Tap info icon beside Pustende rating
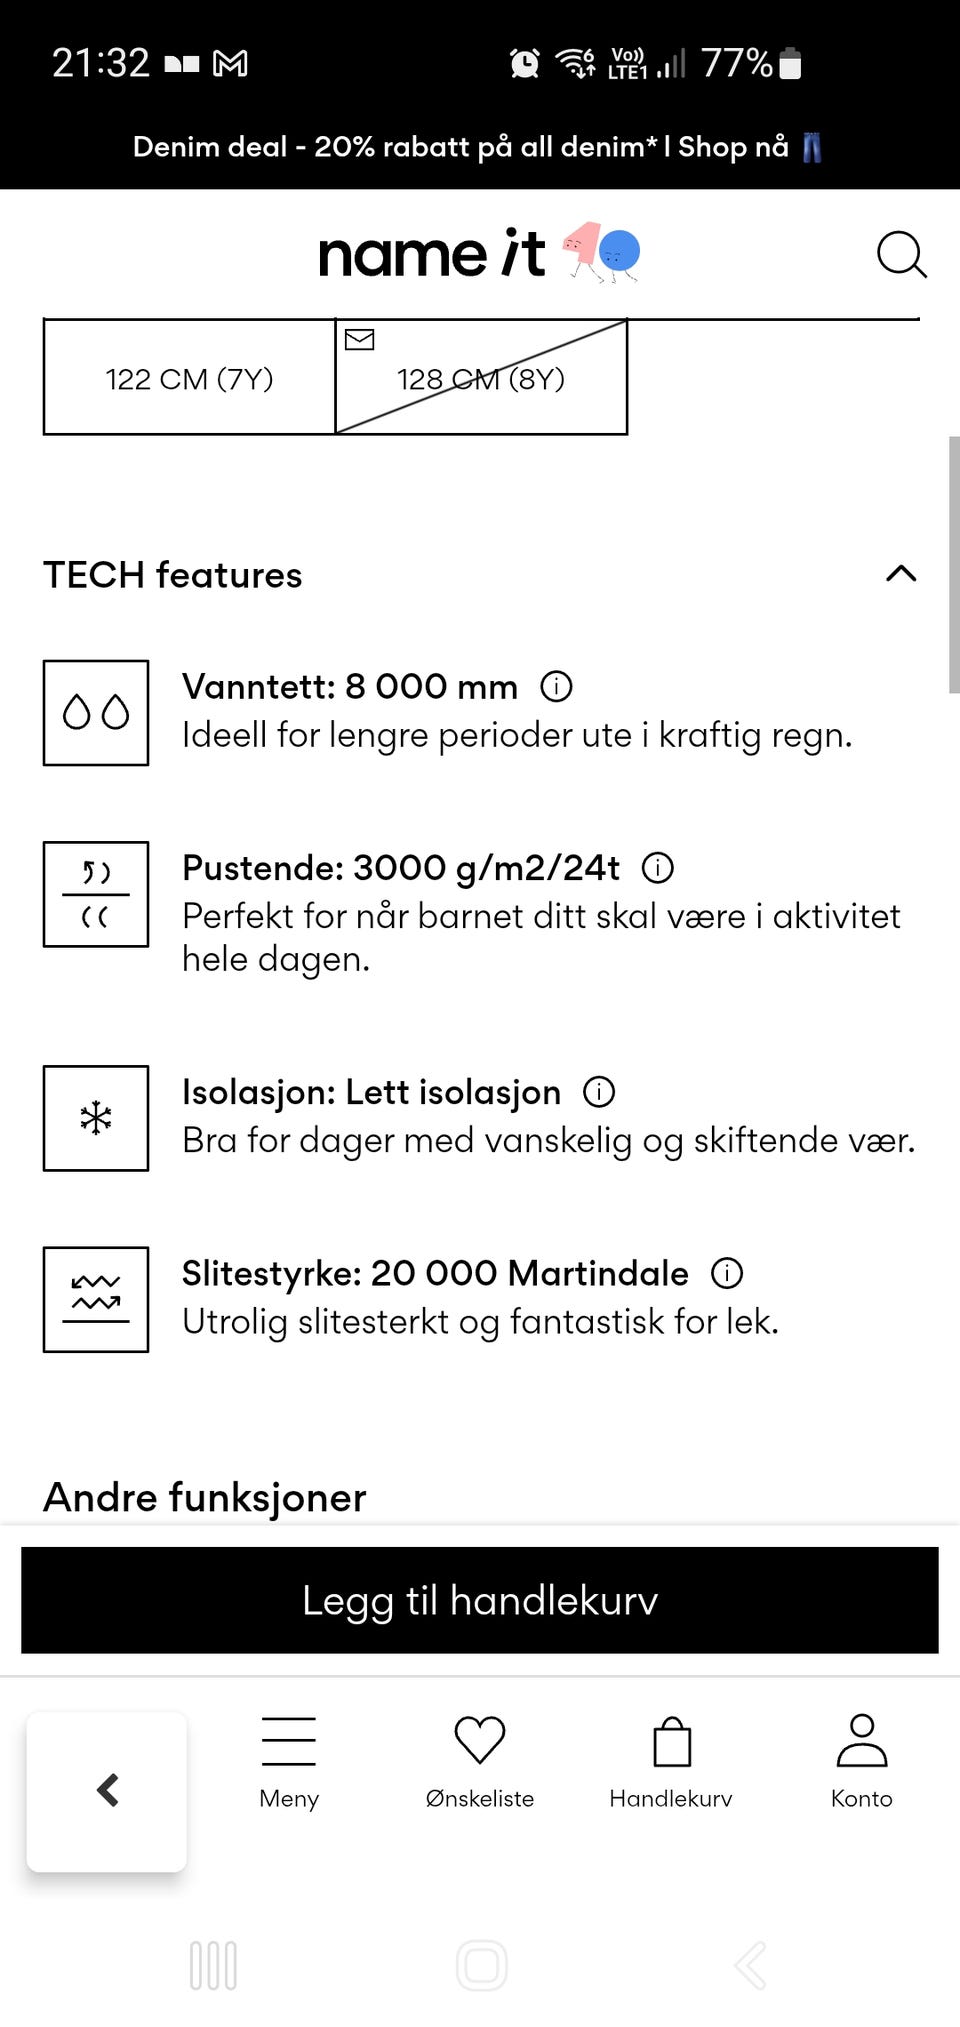 click(657, 868)
